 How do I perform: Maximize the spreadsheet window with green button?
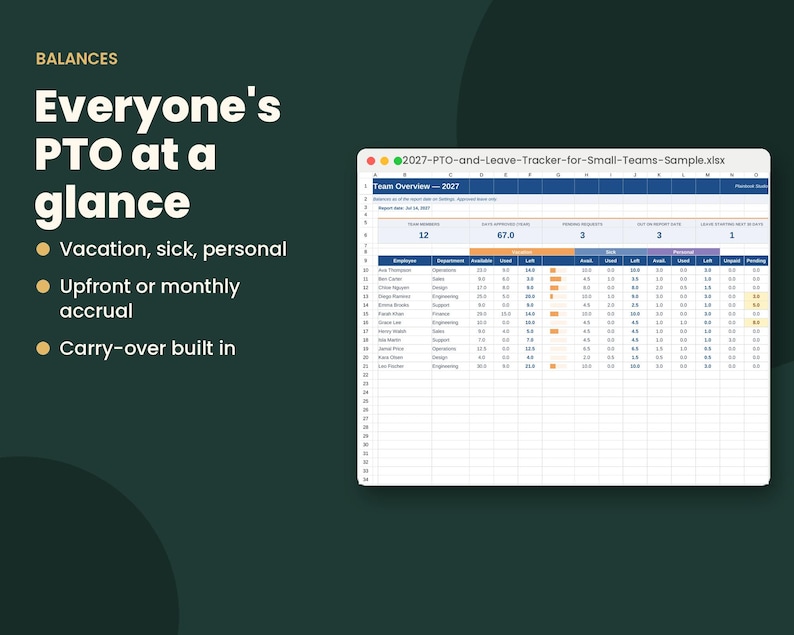click(398, 161)
